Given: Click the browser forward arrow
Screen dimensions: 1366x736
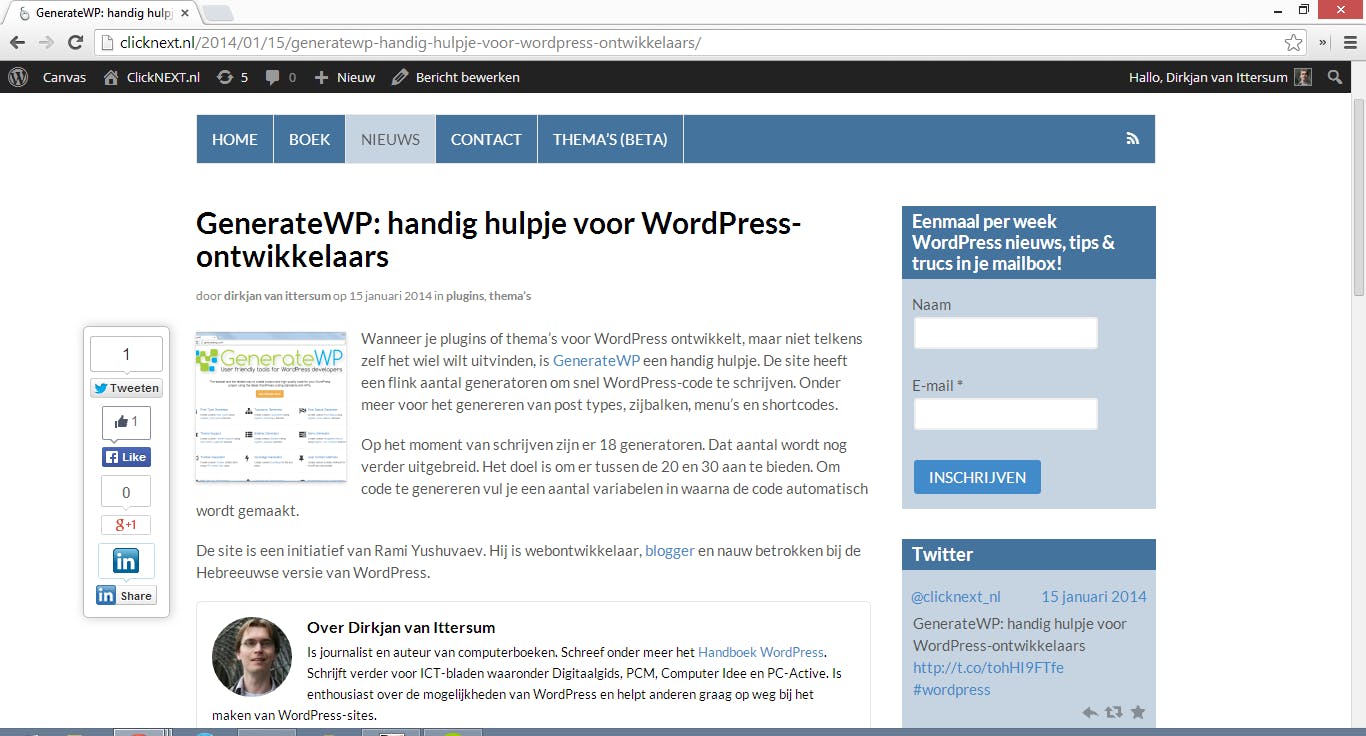Looking at the screenshot, I should tap(46, 42).
